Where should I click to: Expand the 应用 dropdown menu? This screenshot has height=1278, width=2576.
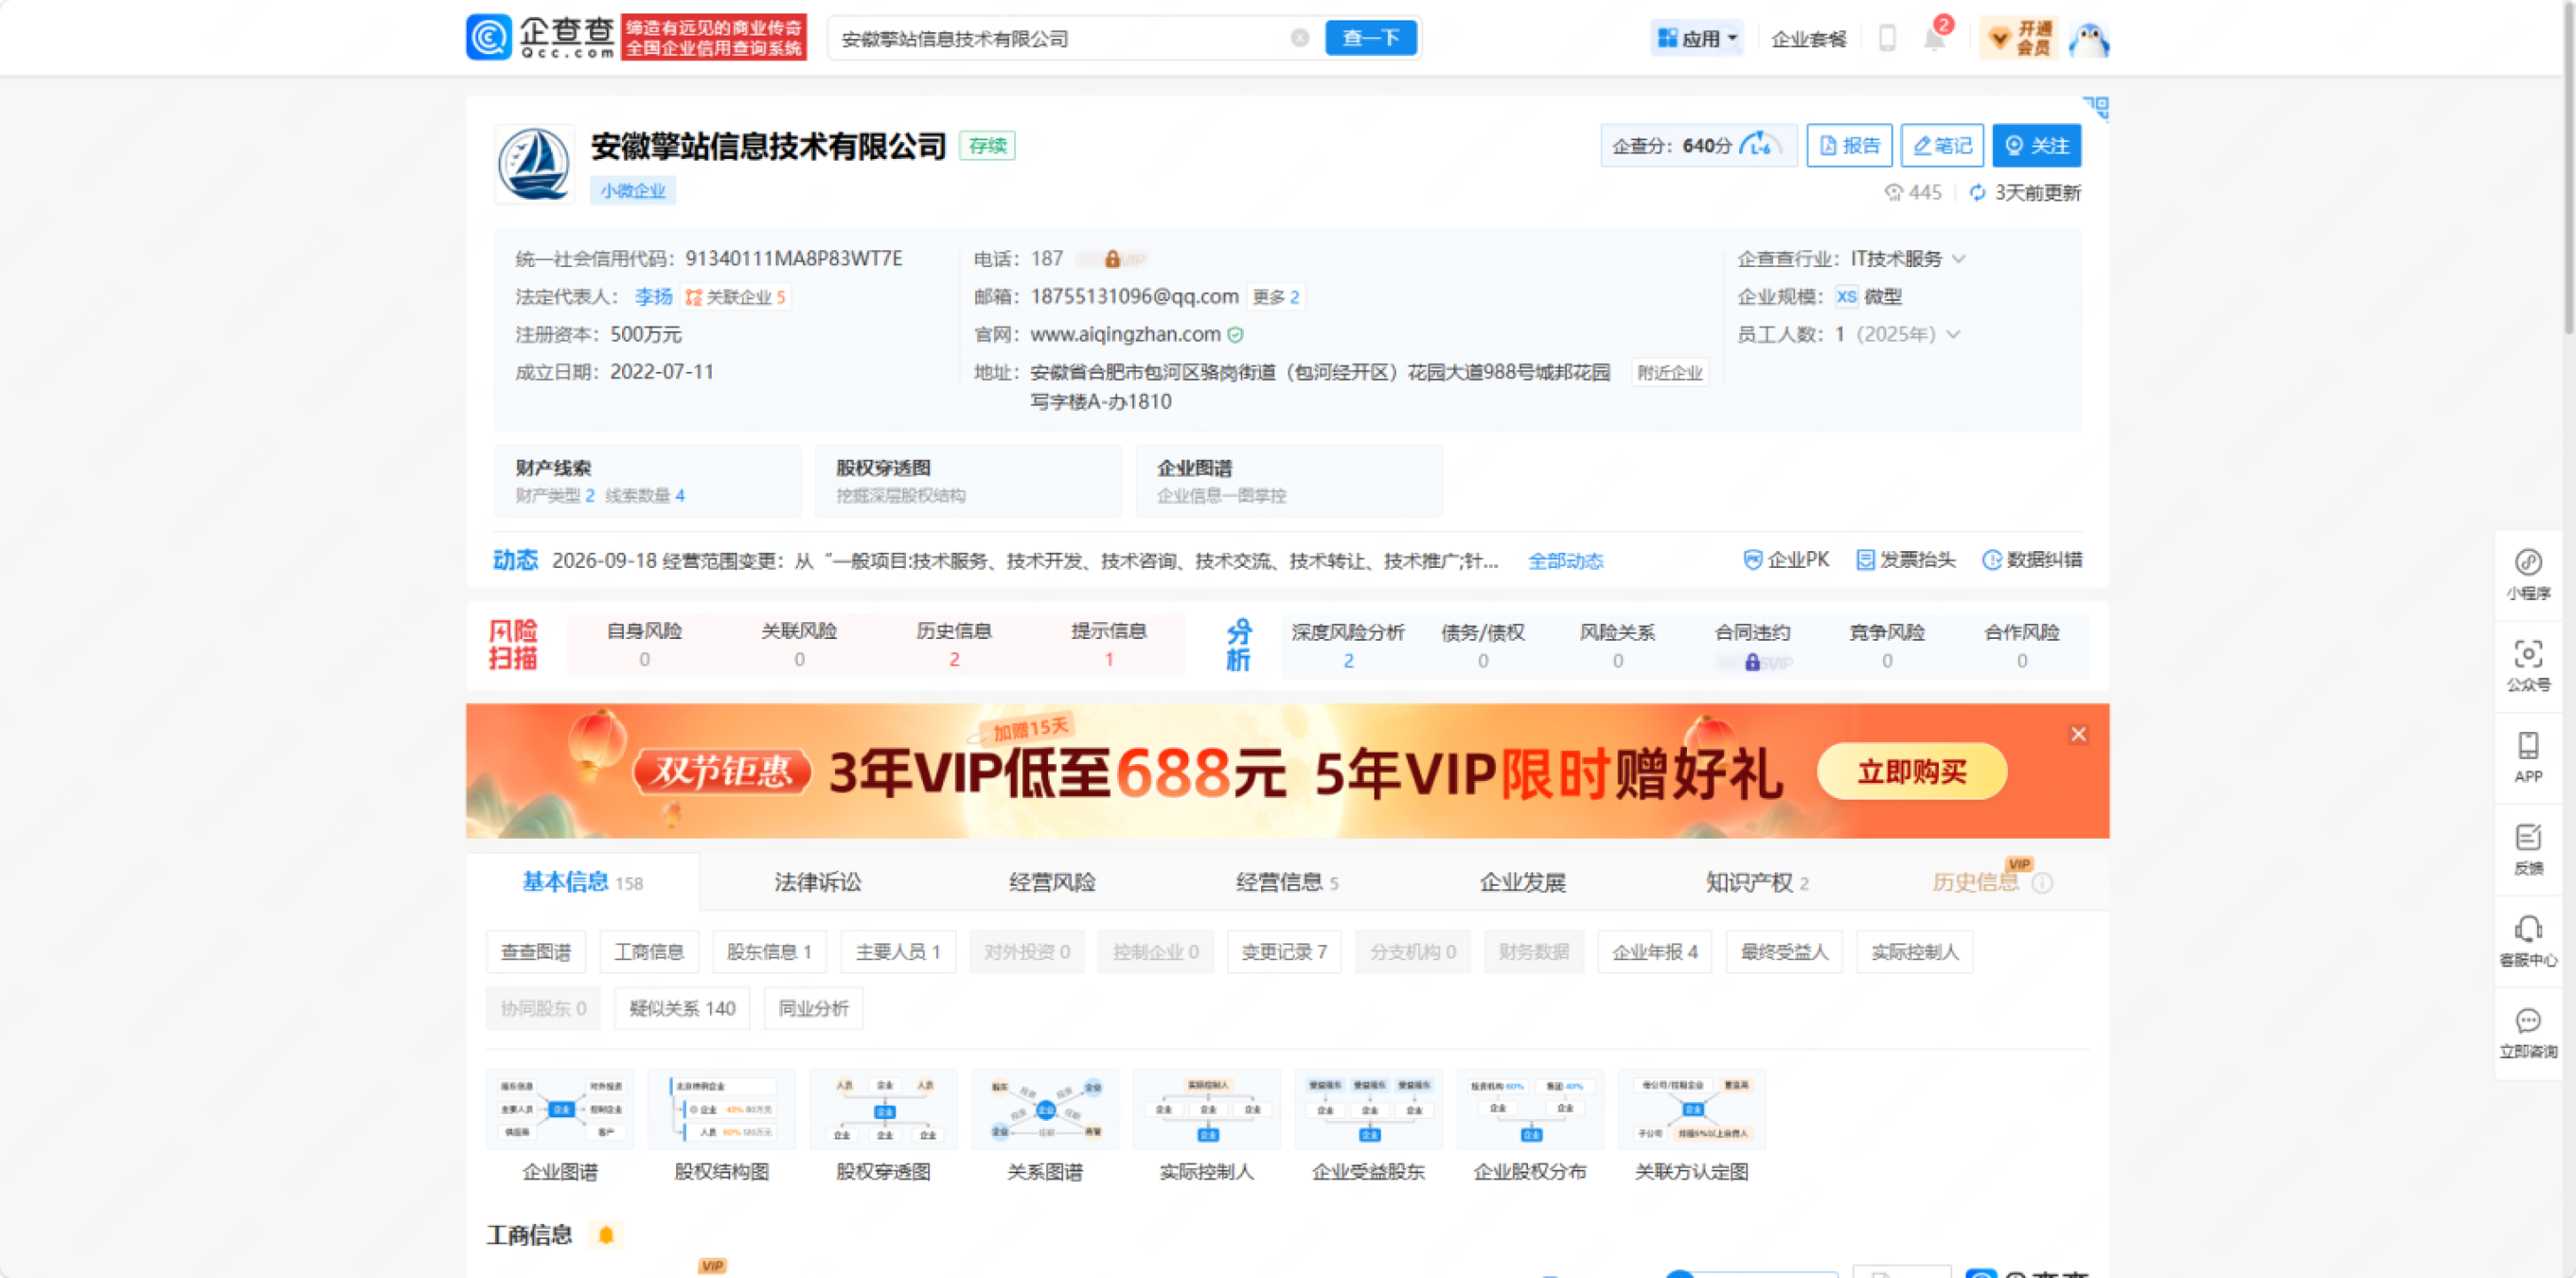pyautogui.click(x=1698, y=38)
